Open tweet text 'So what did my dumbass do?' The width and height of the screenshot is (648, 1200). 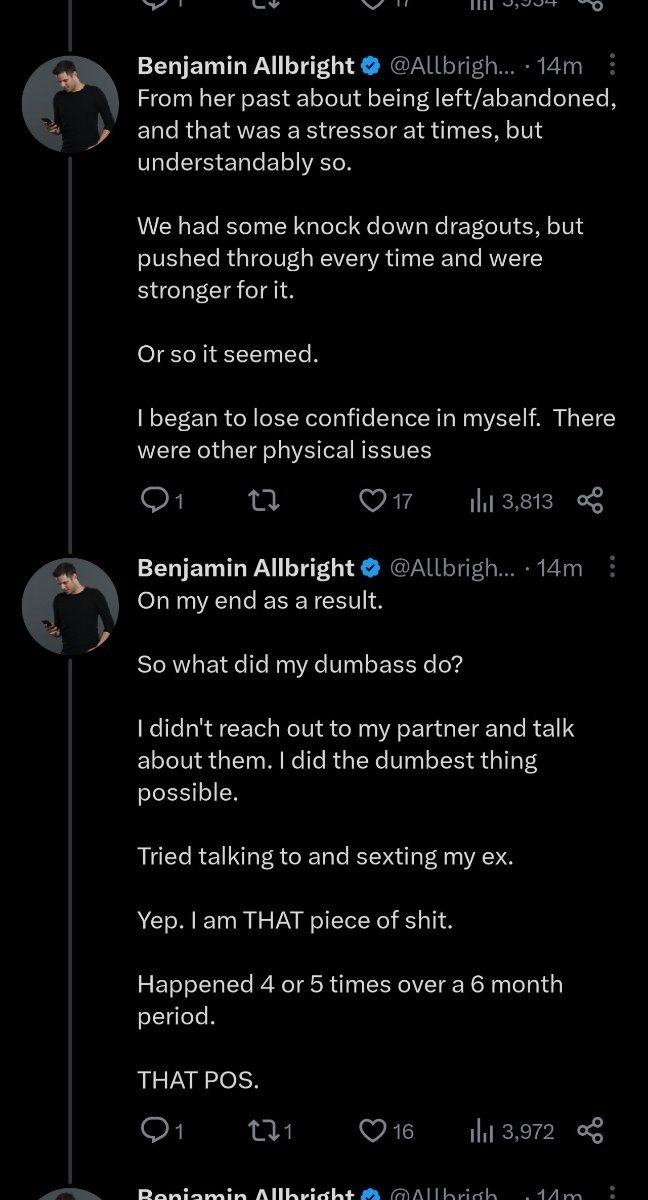click(300, 664)
